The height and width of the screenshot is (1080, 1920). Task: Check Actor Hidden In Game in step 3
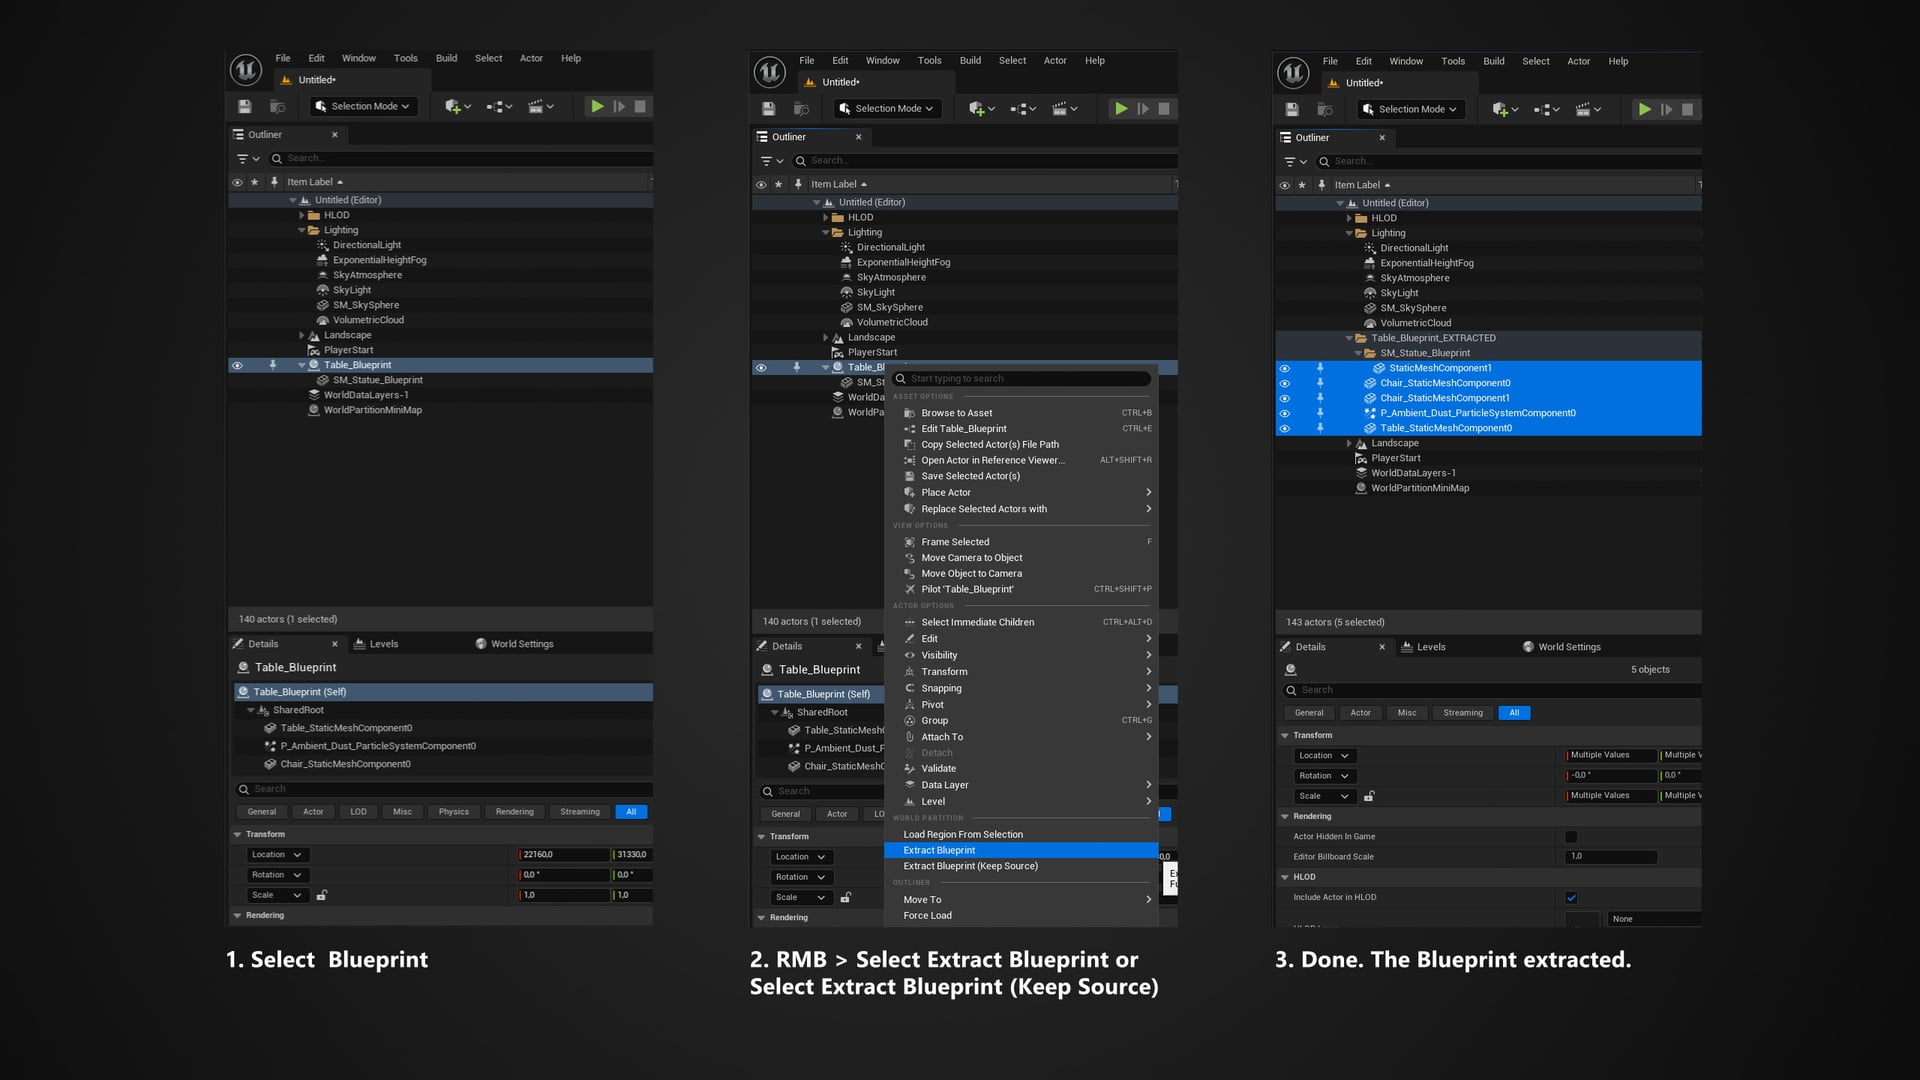point(1571,837)
